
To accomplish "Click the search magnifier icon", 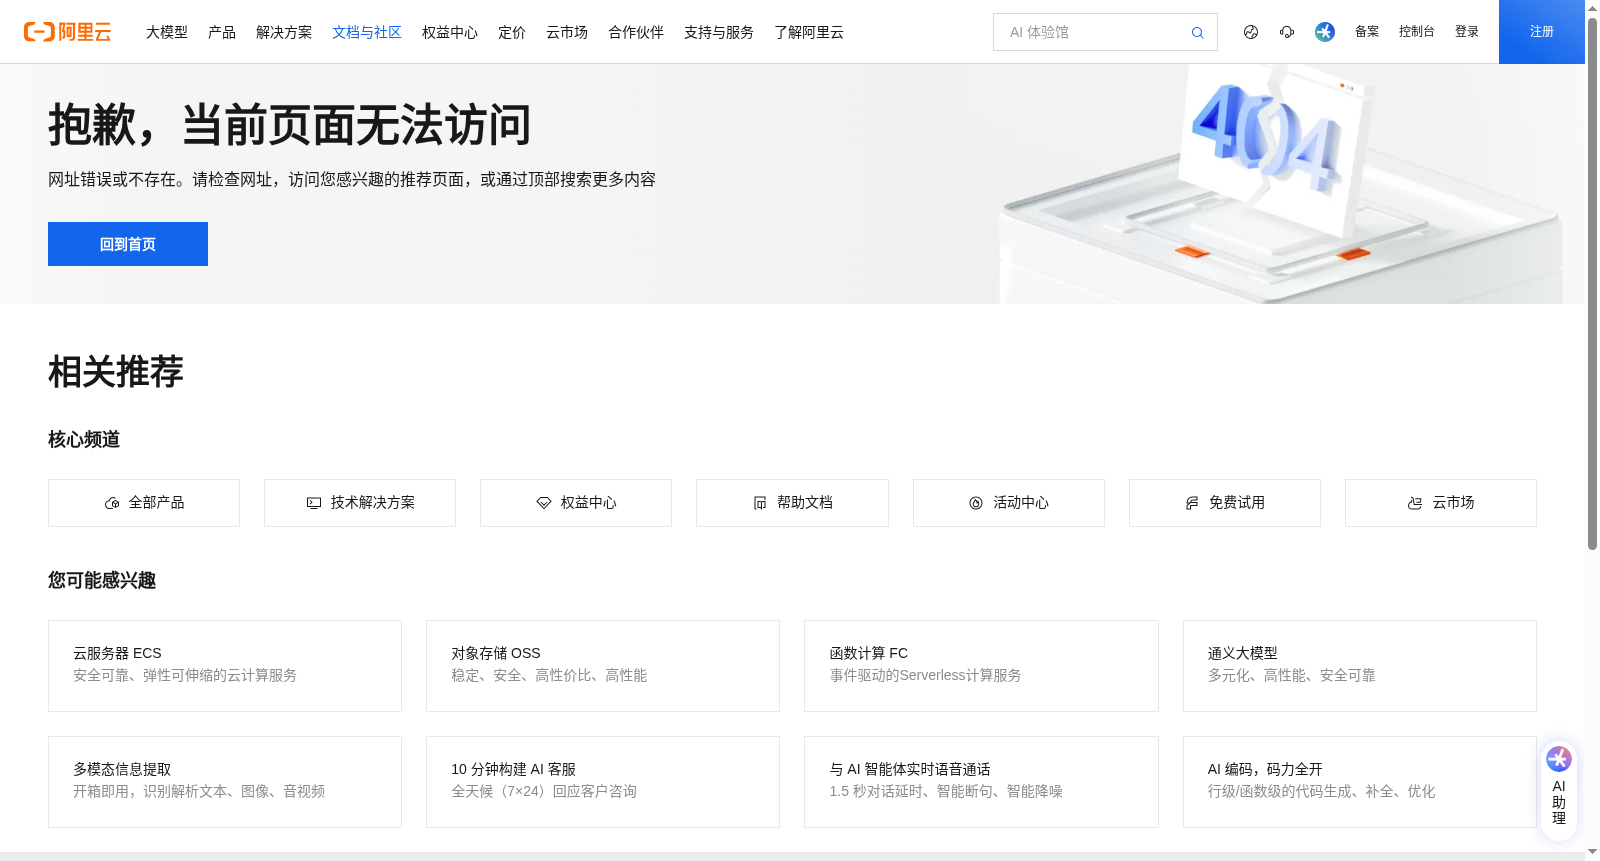I will click(1197, 33).
